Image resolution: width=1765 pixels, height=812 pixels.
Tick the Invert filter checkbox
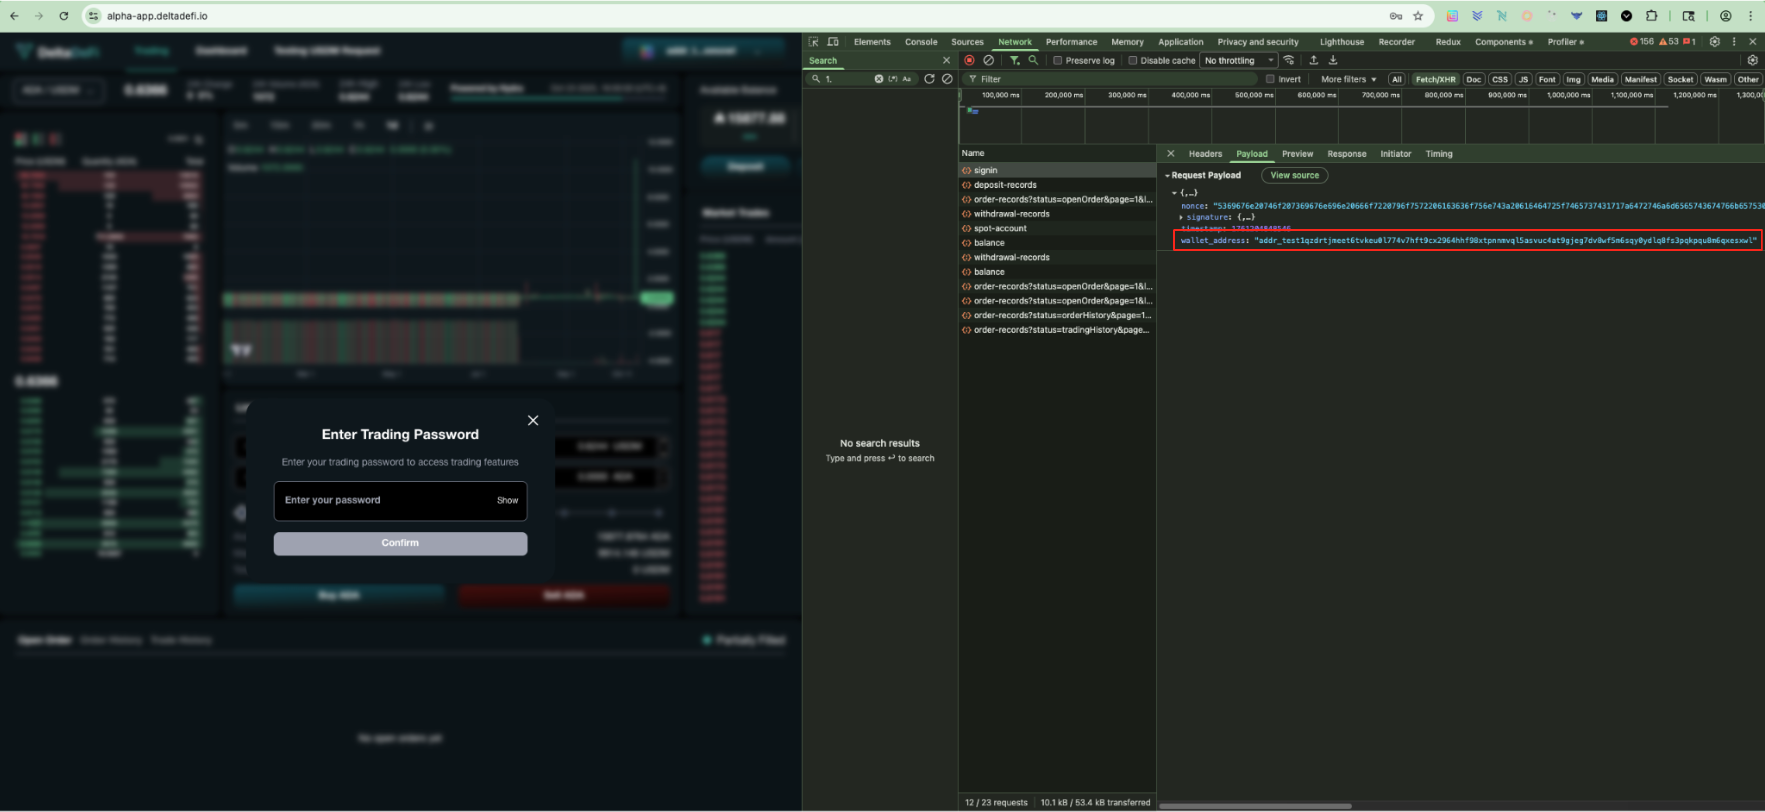click(x=1271, y=79)
